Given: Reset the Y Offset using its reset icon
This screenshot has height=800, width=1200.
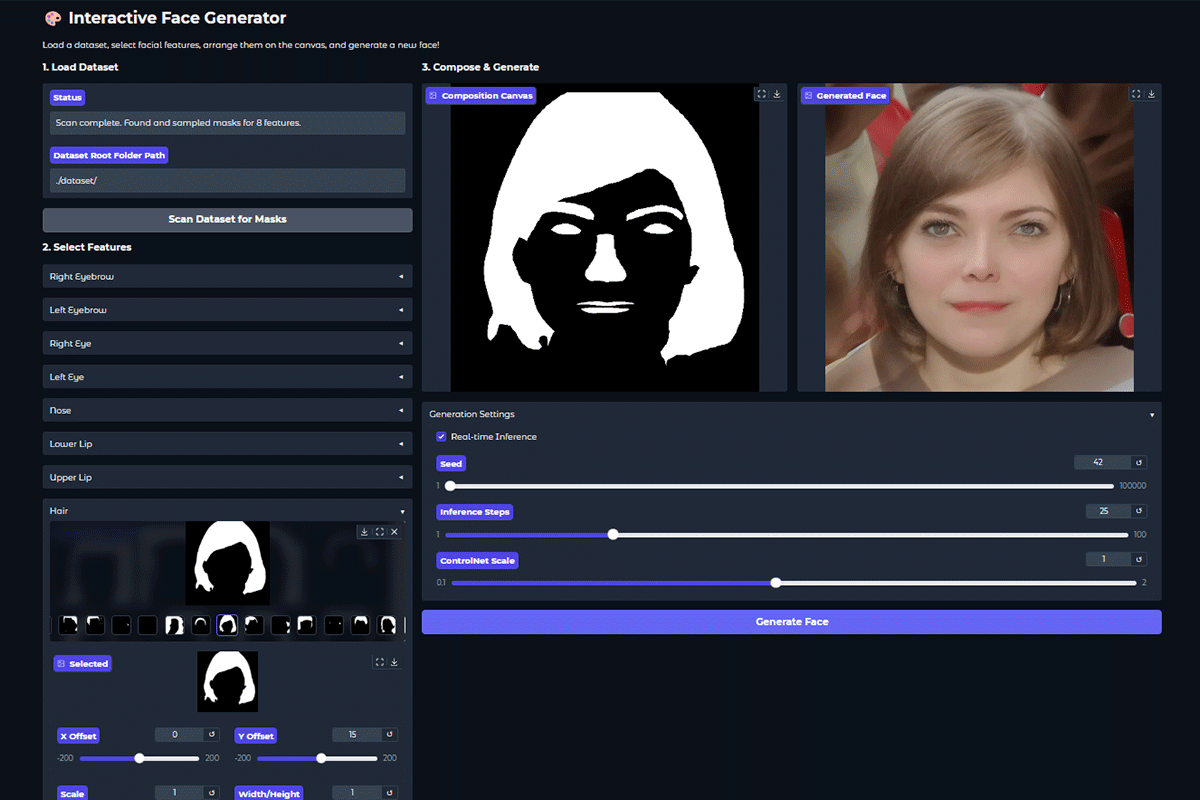Looking at the screenshot, I should click(390, 735).
